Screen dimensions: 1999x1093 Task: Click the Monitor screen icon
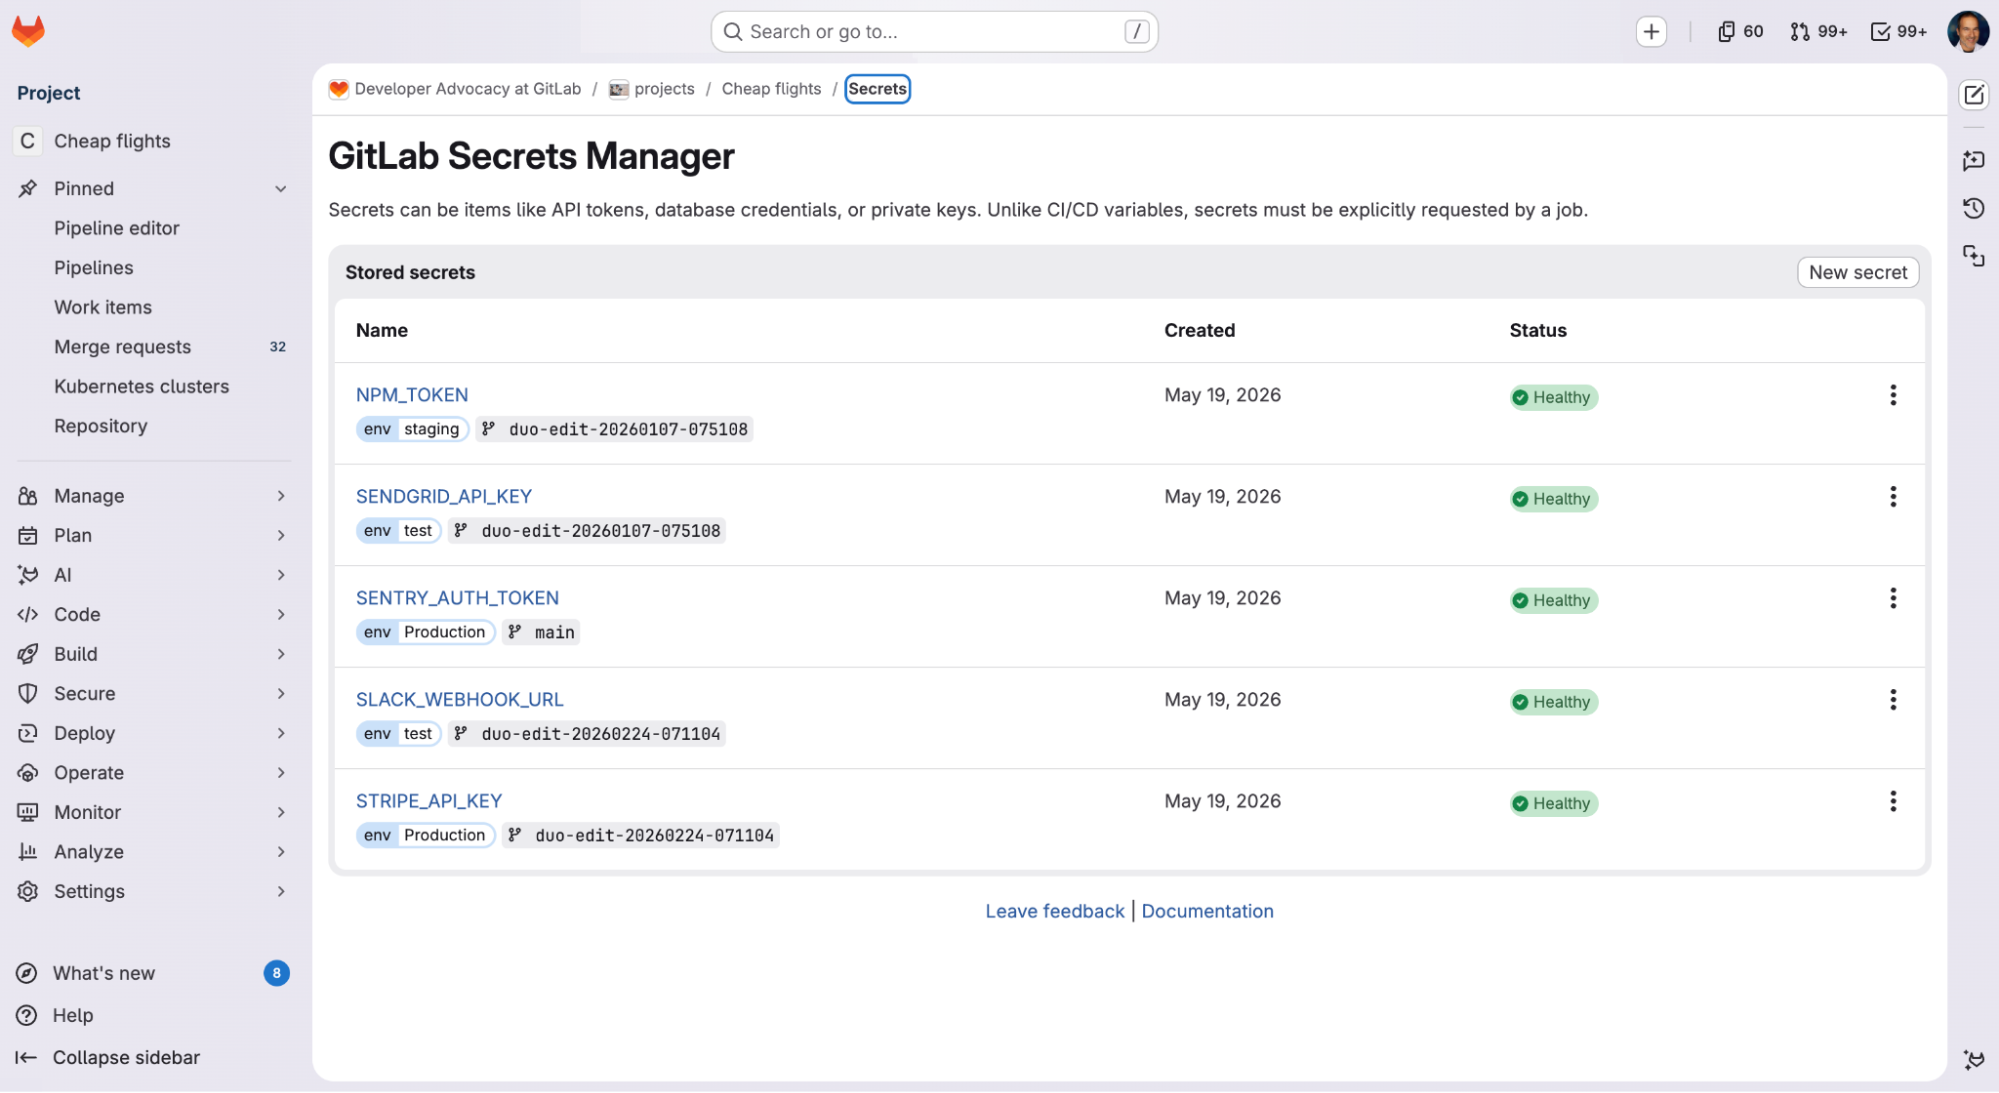tap(28, 812)
